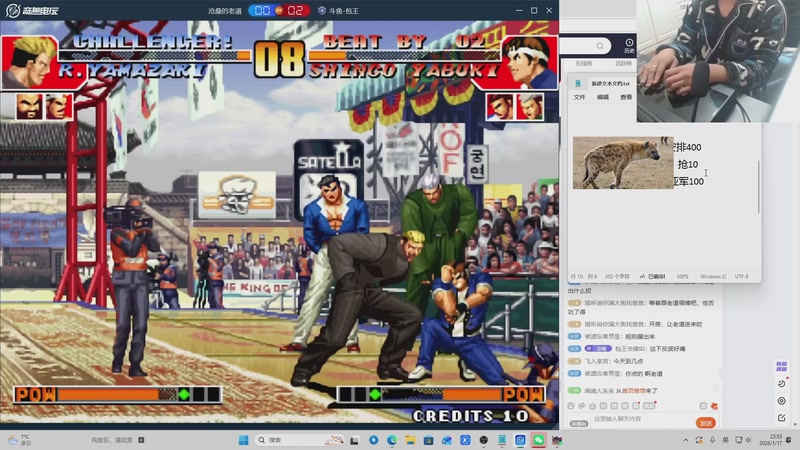Open the green WeChat taskbar icon
This screenshot has height=450, width=800.
[x=539, y=440]
